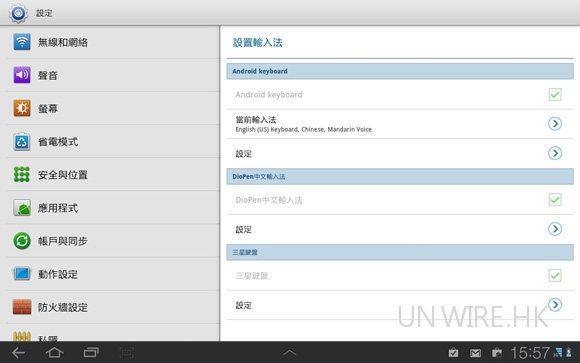Tap the sync icon for 帳戶與同步

(22, 241)
